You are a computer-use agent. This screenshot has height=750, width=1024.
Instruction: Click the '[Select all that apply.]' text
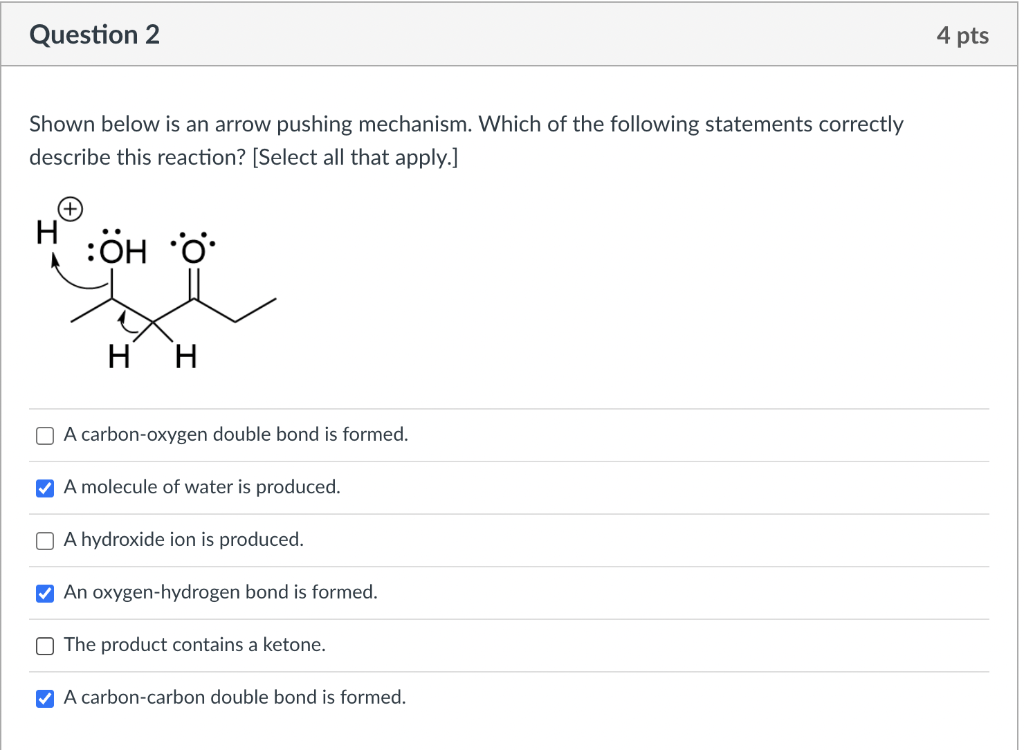pos(355,157)
